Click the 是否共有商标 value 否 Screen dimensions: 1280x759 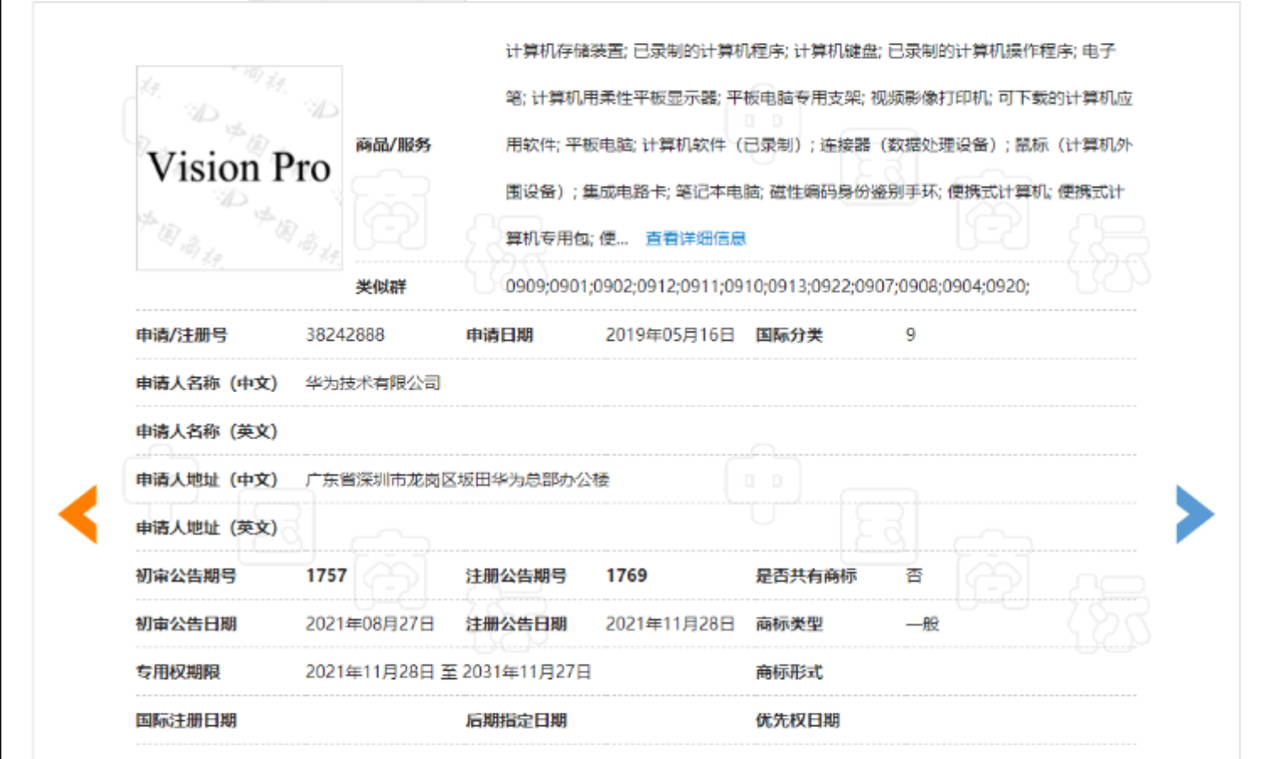pyautogui.click(x=914, y=575)
